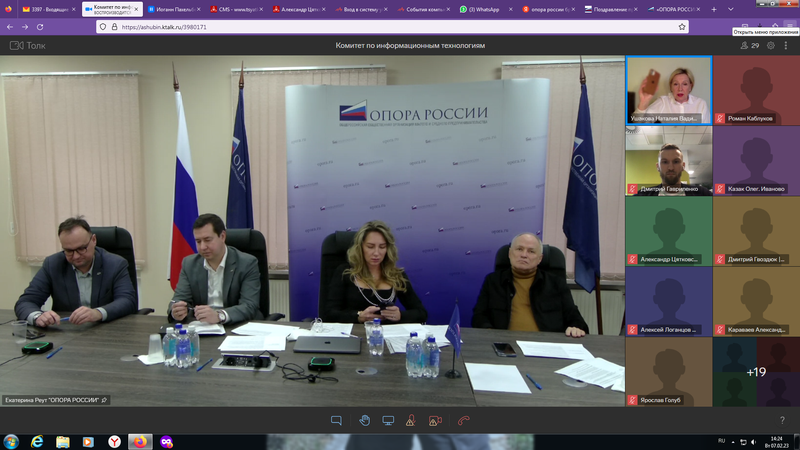
Task: Click the address bar URL field
Action: 390,27
